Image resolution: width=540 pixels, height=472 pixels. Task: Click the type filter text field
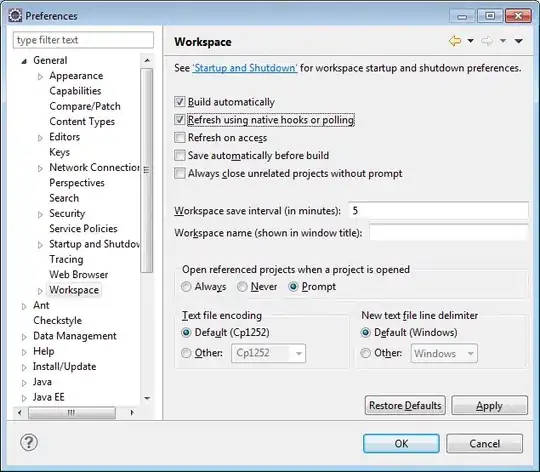tap(83, 40)
